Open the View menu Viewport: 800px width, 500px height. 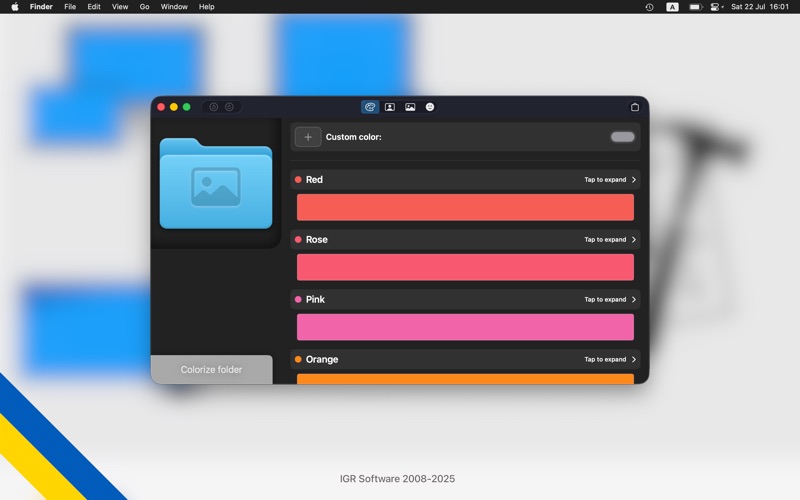tap(120, 7)
